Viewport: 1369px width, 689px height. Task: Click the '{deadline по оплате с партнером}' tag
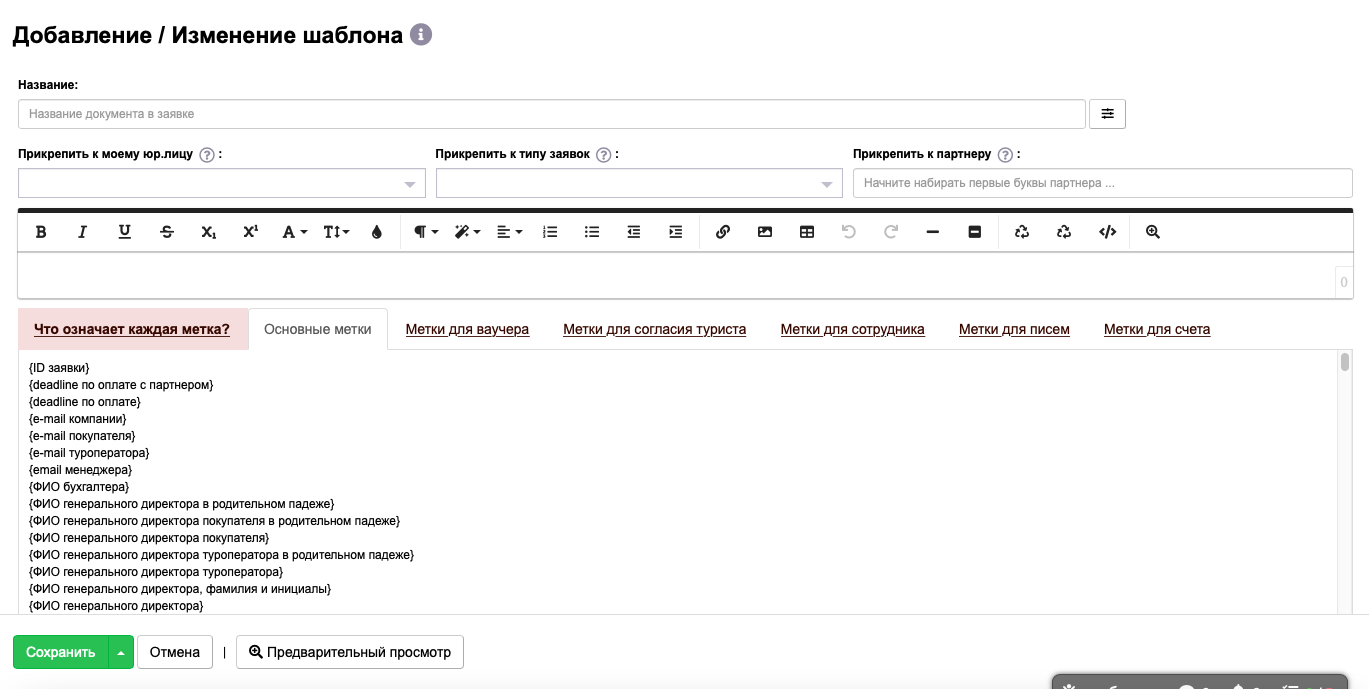(x=121, y=385)
